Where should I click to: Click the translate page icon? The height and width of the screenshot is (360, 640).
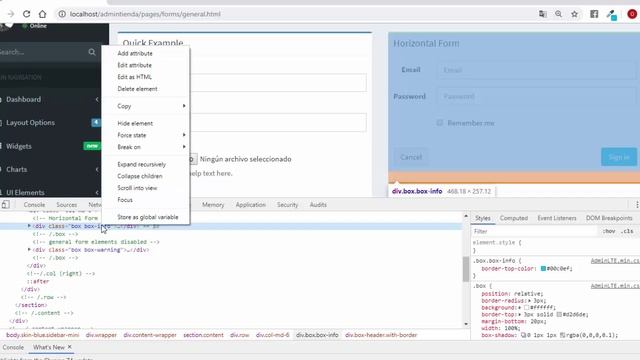pos(542,14)
